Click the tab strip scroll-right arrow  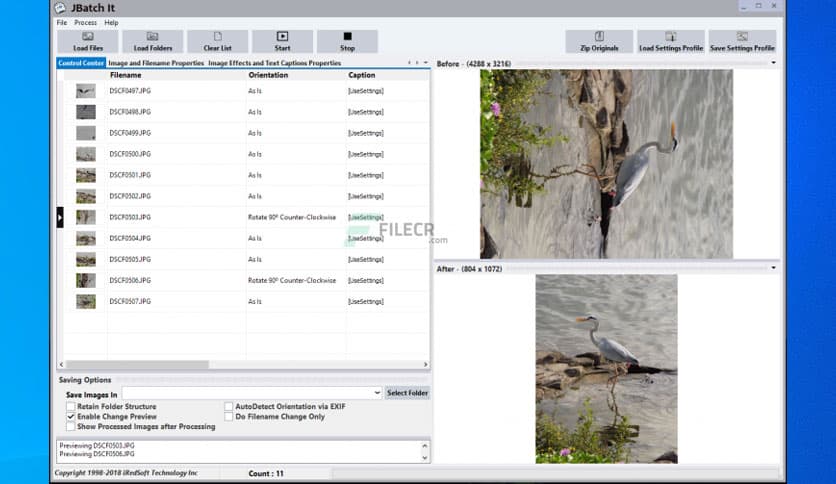pyautogui.click(x=417, y=62)
